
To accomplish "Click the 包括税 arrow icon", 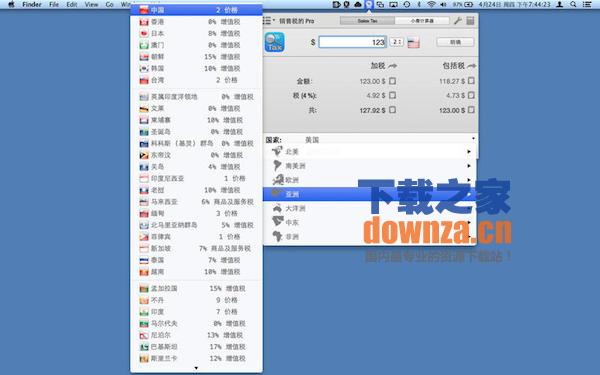I will pyautogui.click(x=471, y=66).
